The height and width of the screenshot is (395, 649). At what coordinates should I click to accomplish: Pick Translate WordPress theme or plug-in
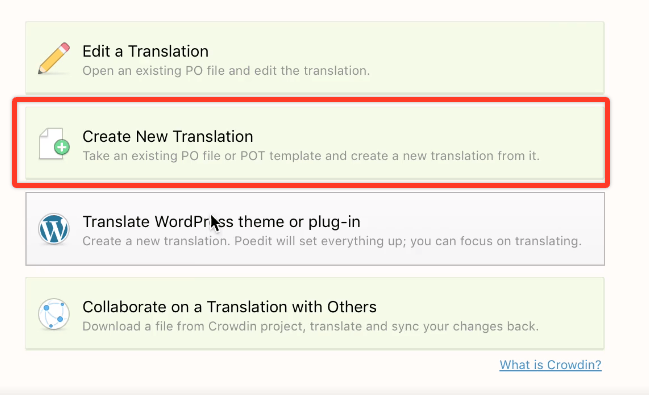[315, 229]
